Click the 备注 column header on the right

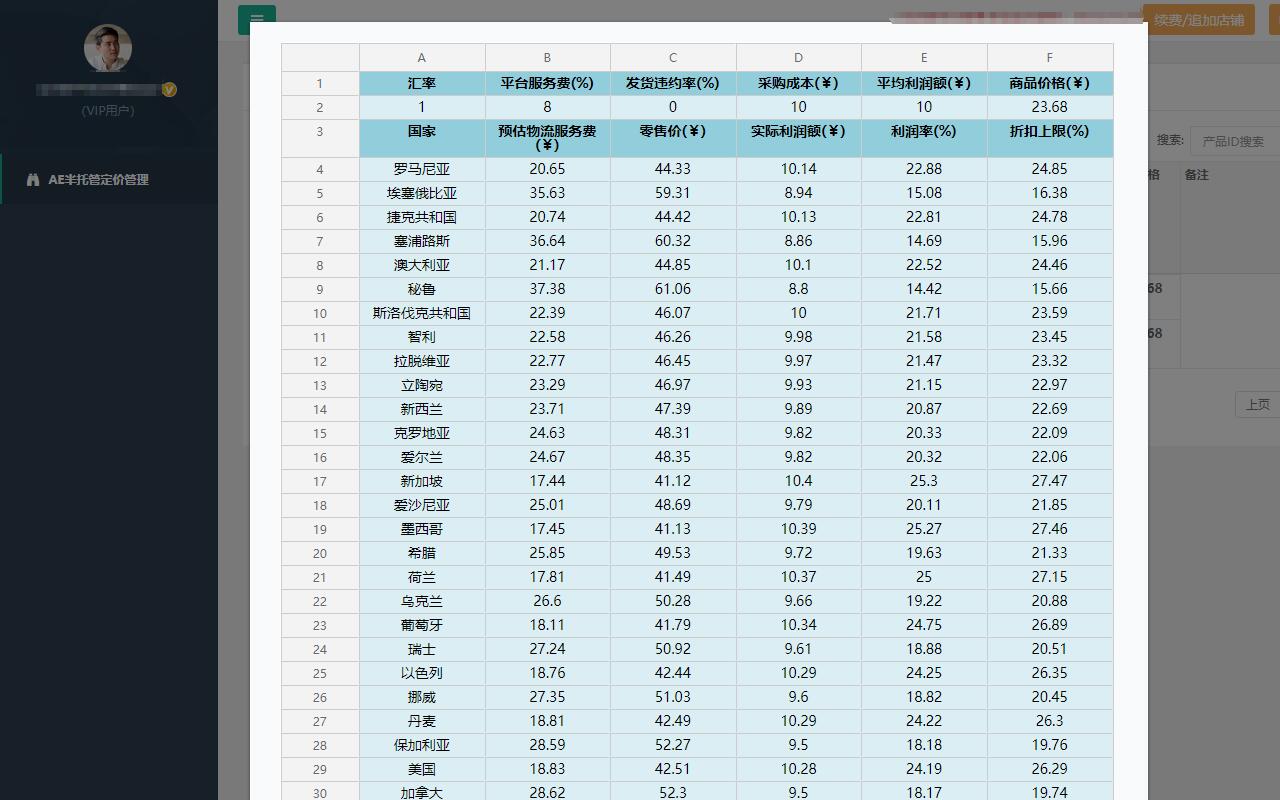coord(1199,175)
